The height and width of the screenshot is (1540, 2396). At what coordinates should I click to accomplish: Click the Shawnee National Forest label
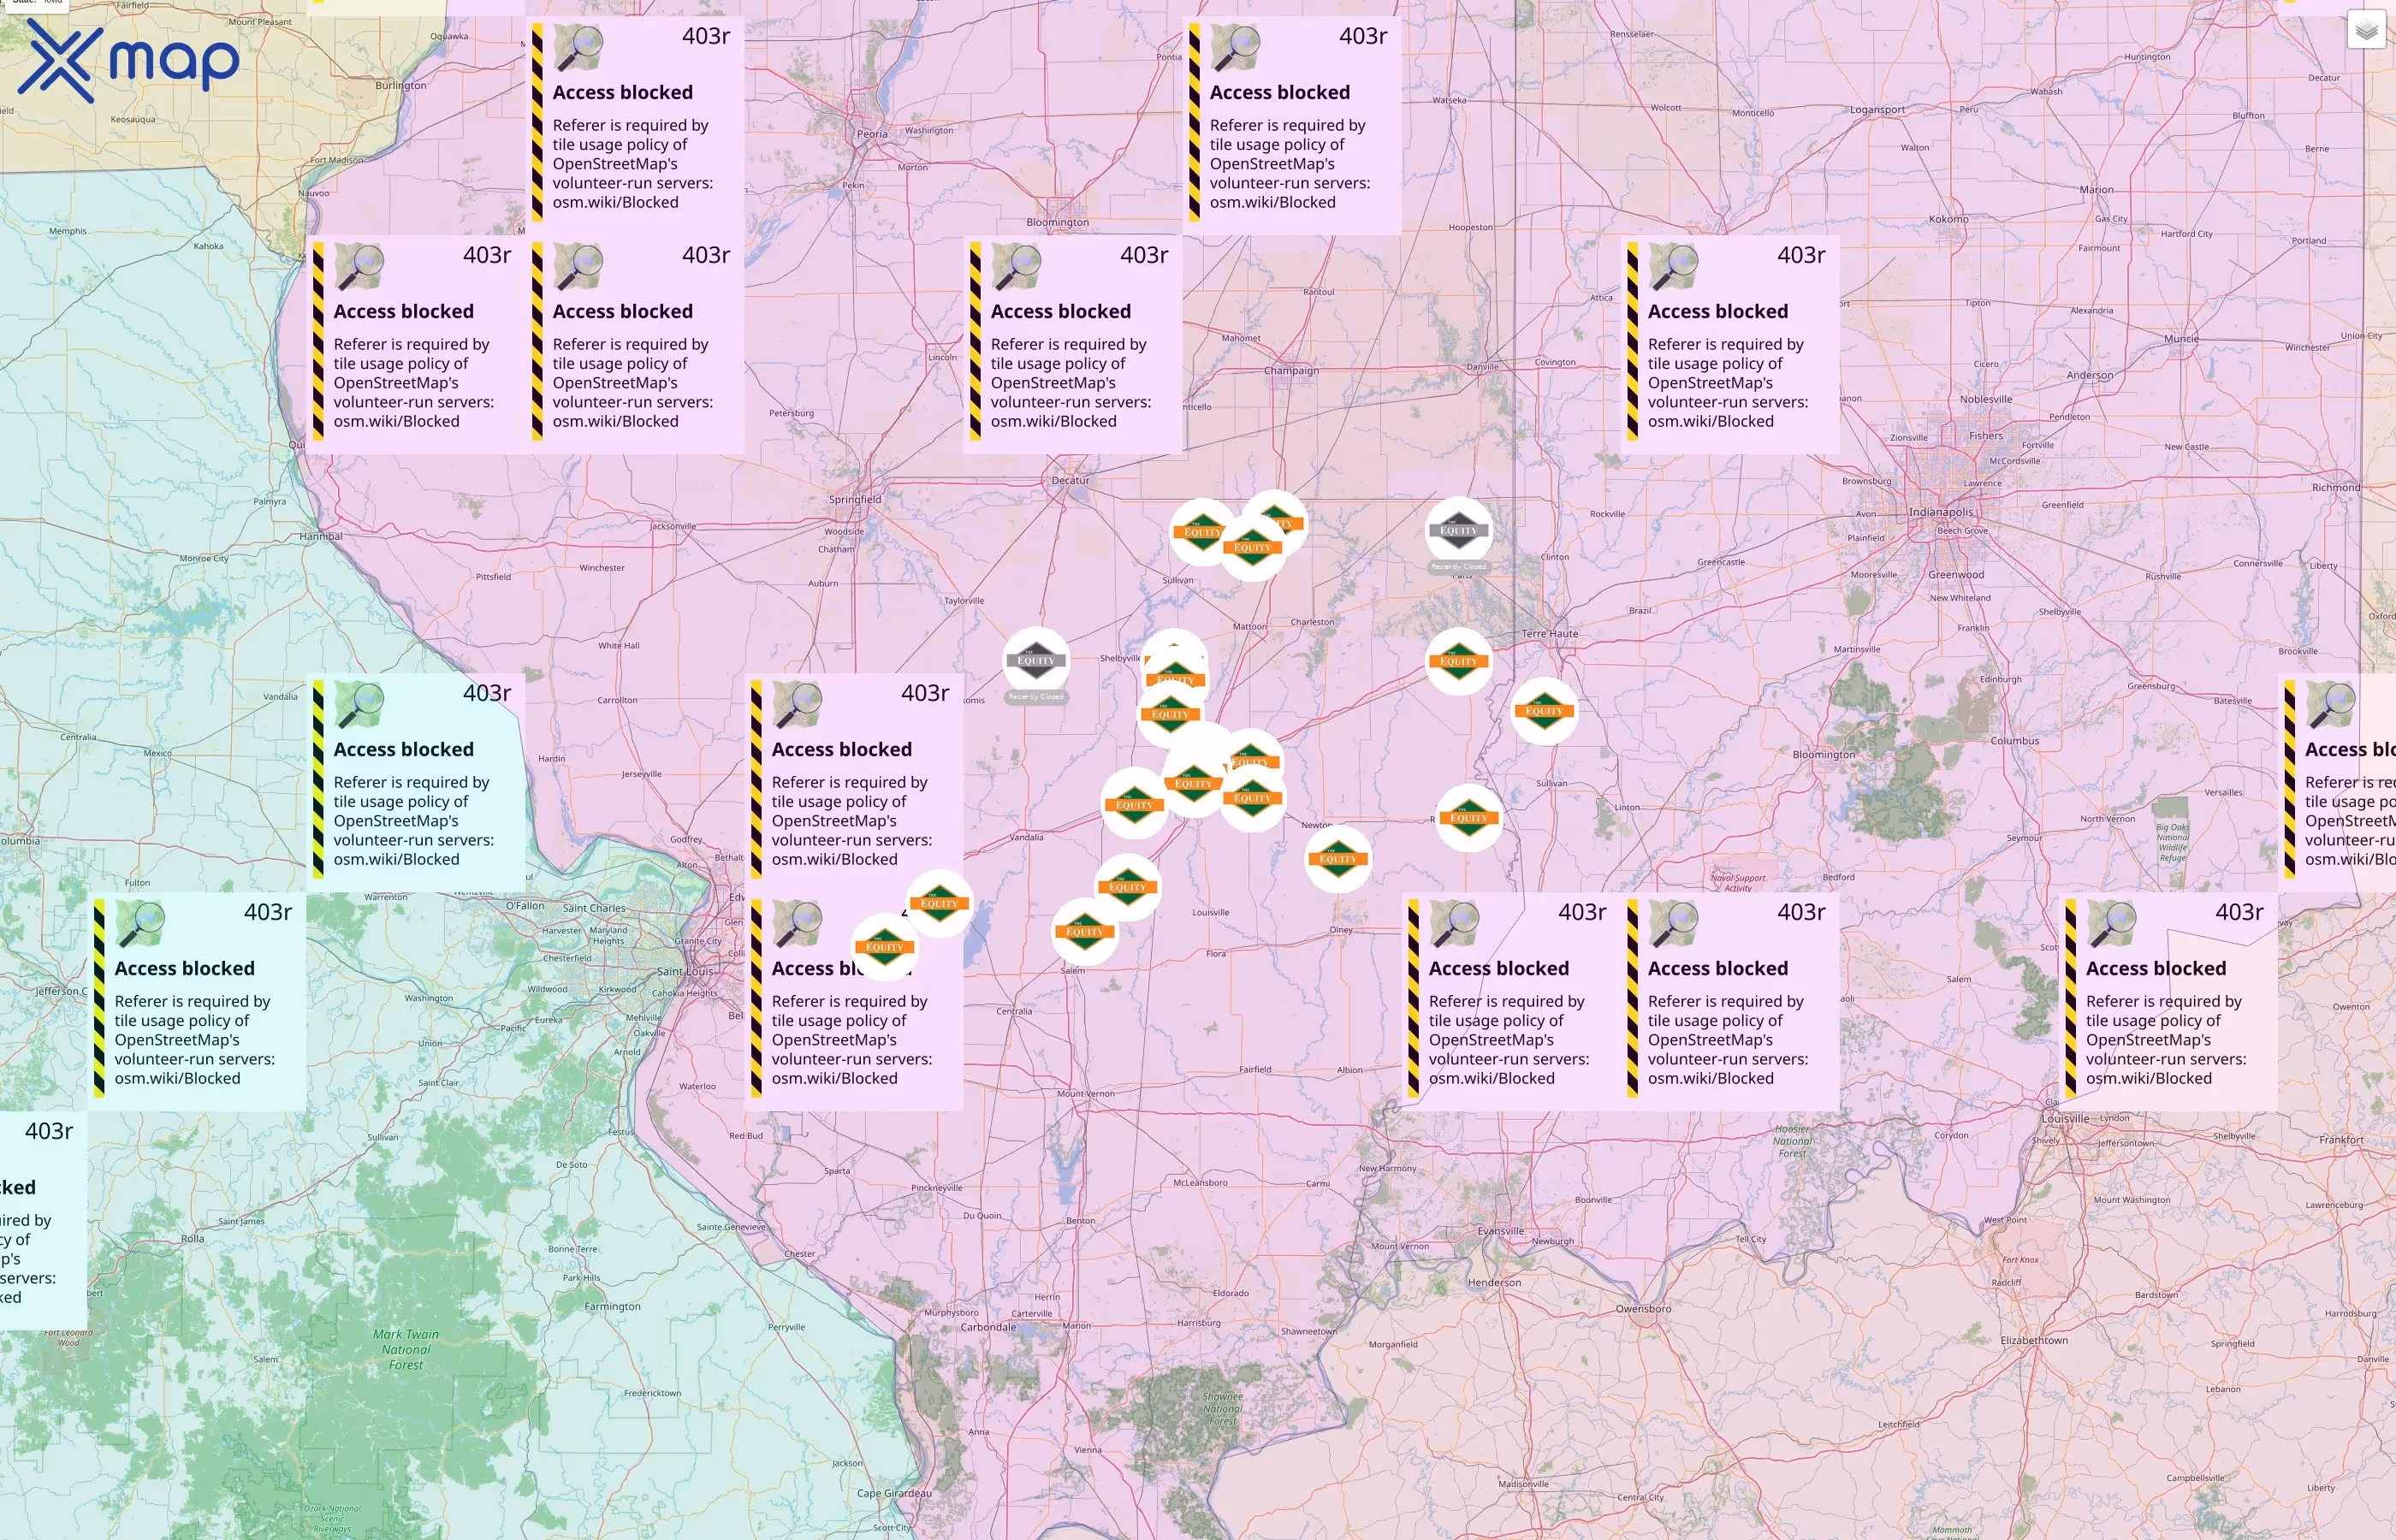[1222, 1409]
